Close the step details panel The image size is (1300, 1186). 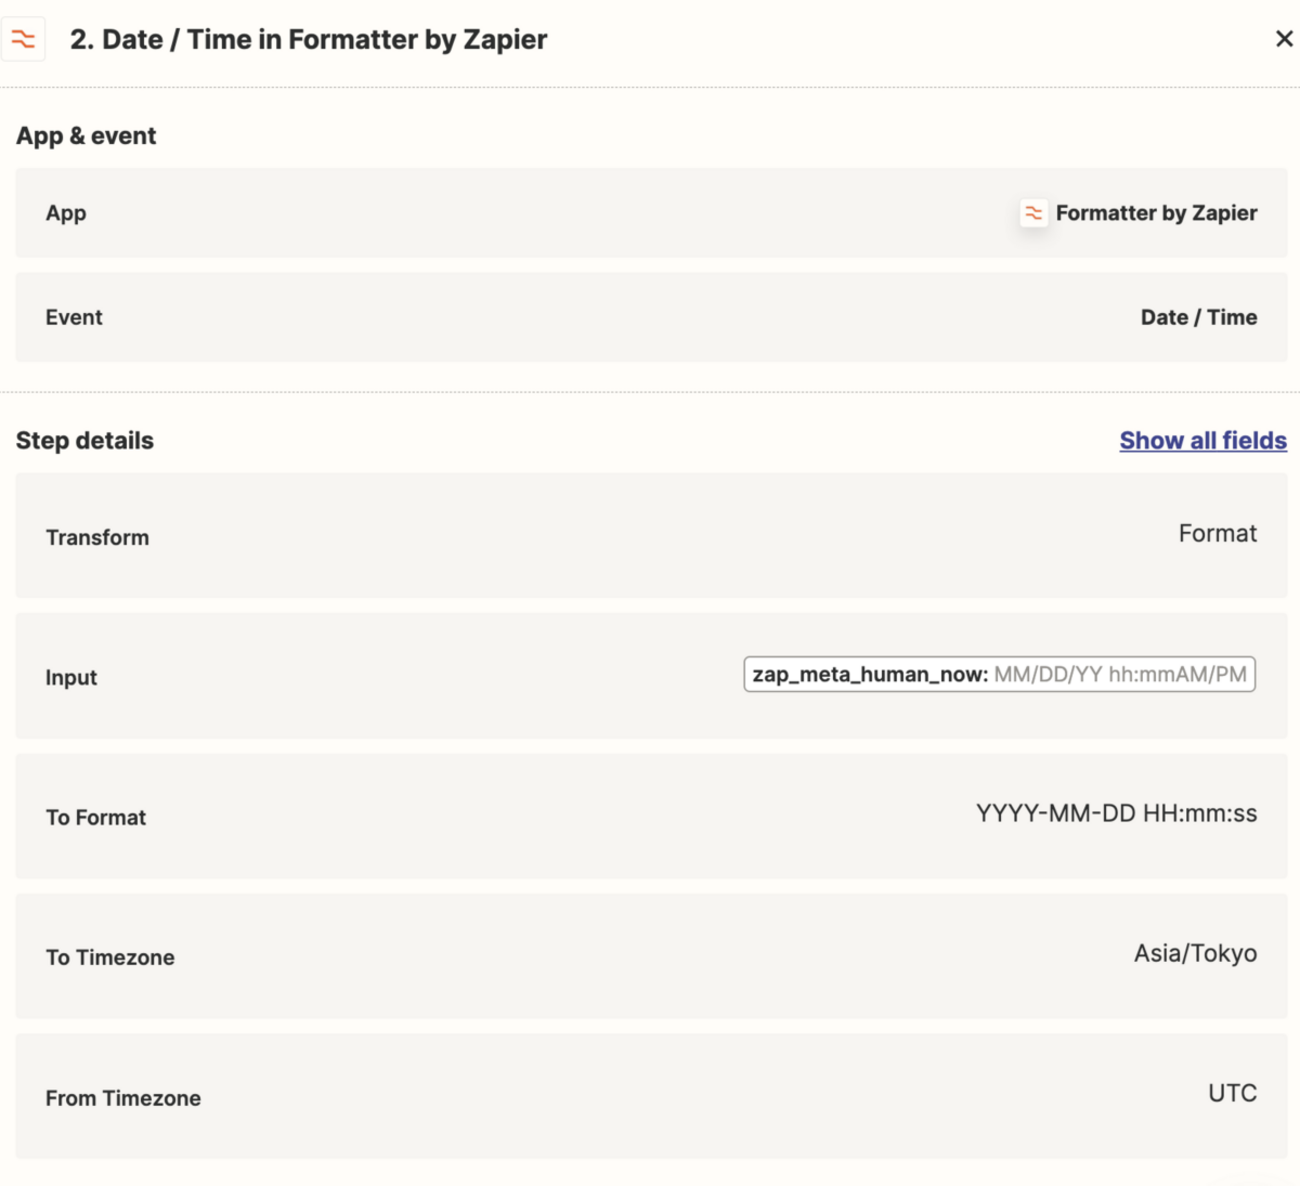coord(1284,39)
